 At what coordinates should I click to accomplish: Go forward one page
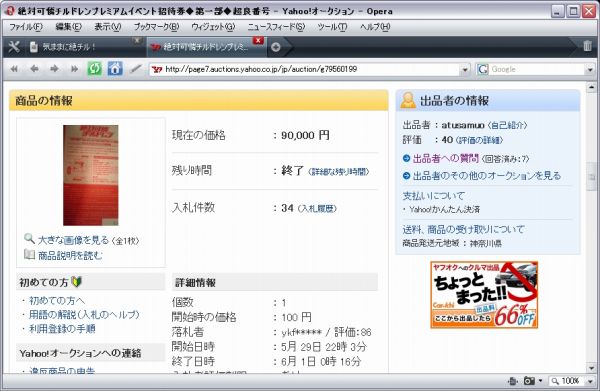point(54,69)
